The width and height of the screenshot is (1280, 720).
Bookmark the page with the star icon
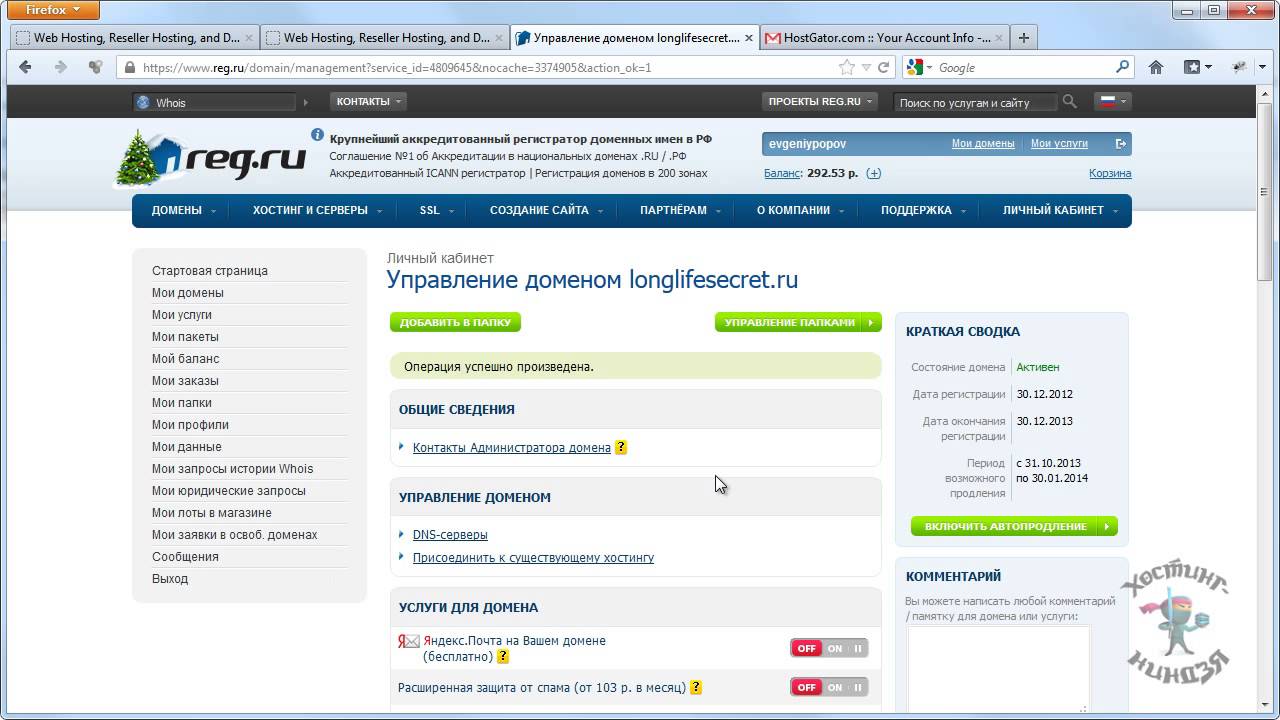[847, 67]
